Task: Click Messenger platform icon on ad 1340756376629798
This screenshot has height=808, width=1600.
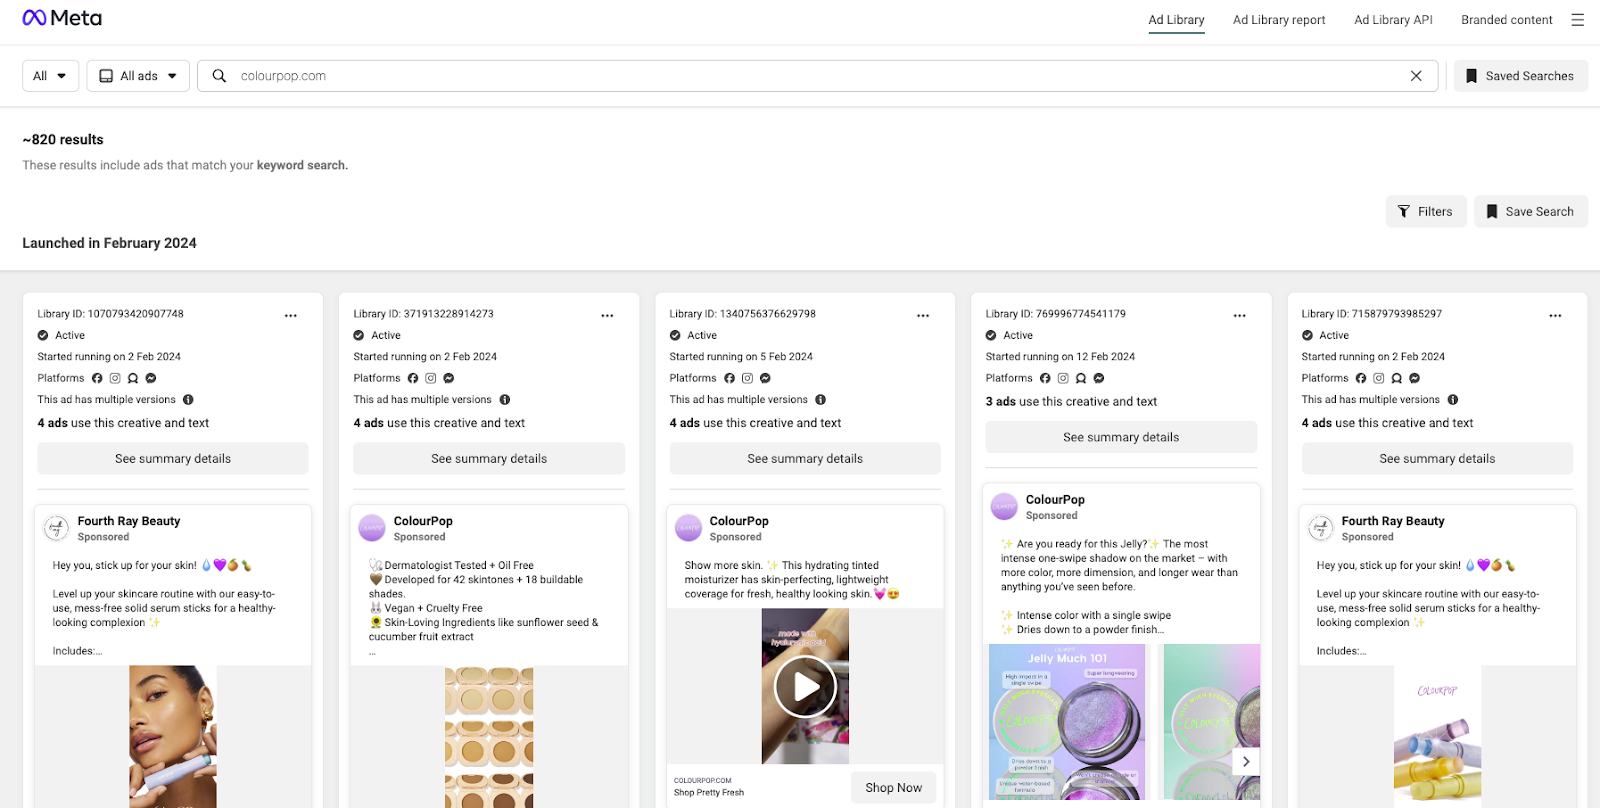Action: point(765,378)
